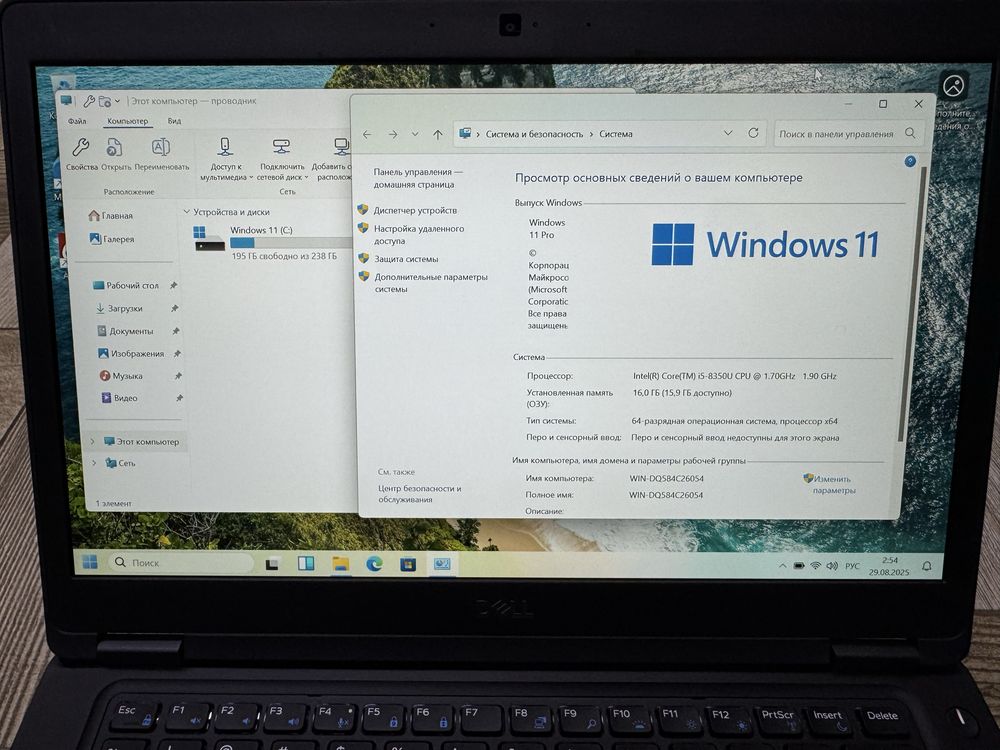
Task: Select Сеть in the navigation pane
Action: (x=121, y=463)
